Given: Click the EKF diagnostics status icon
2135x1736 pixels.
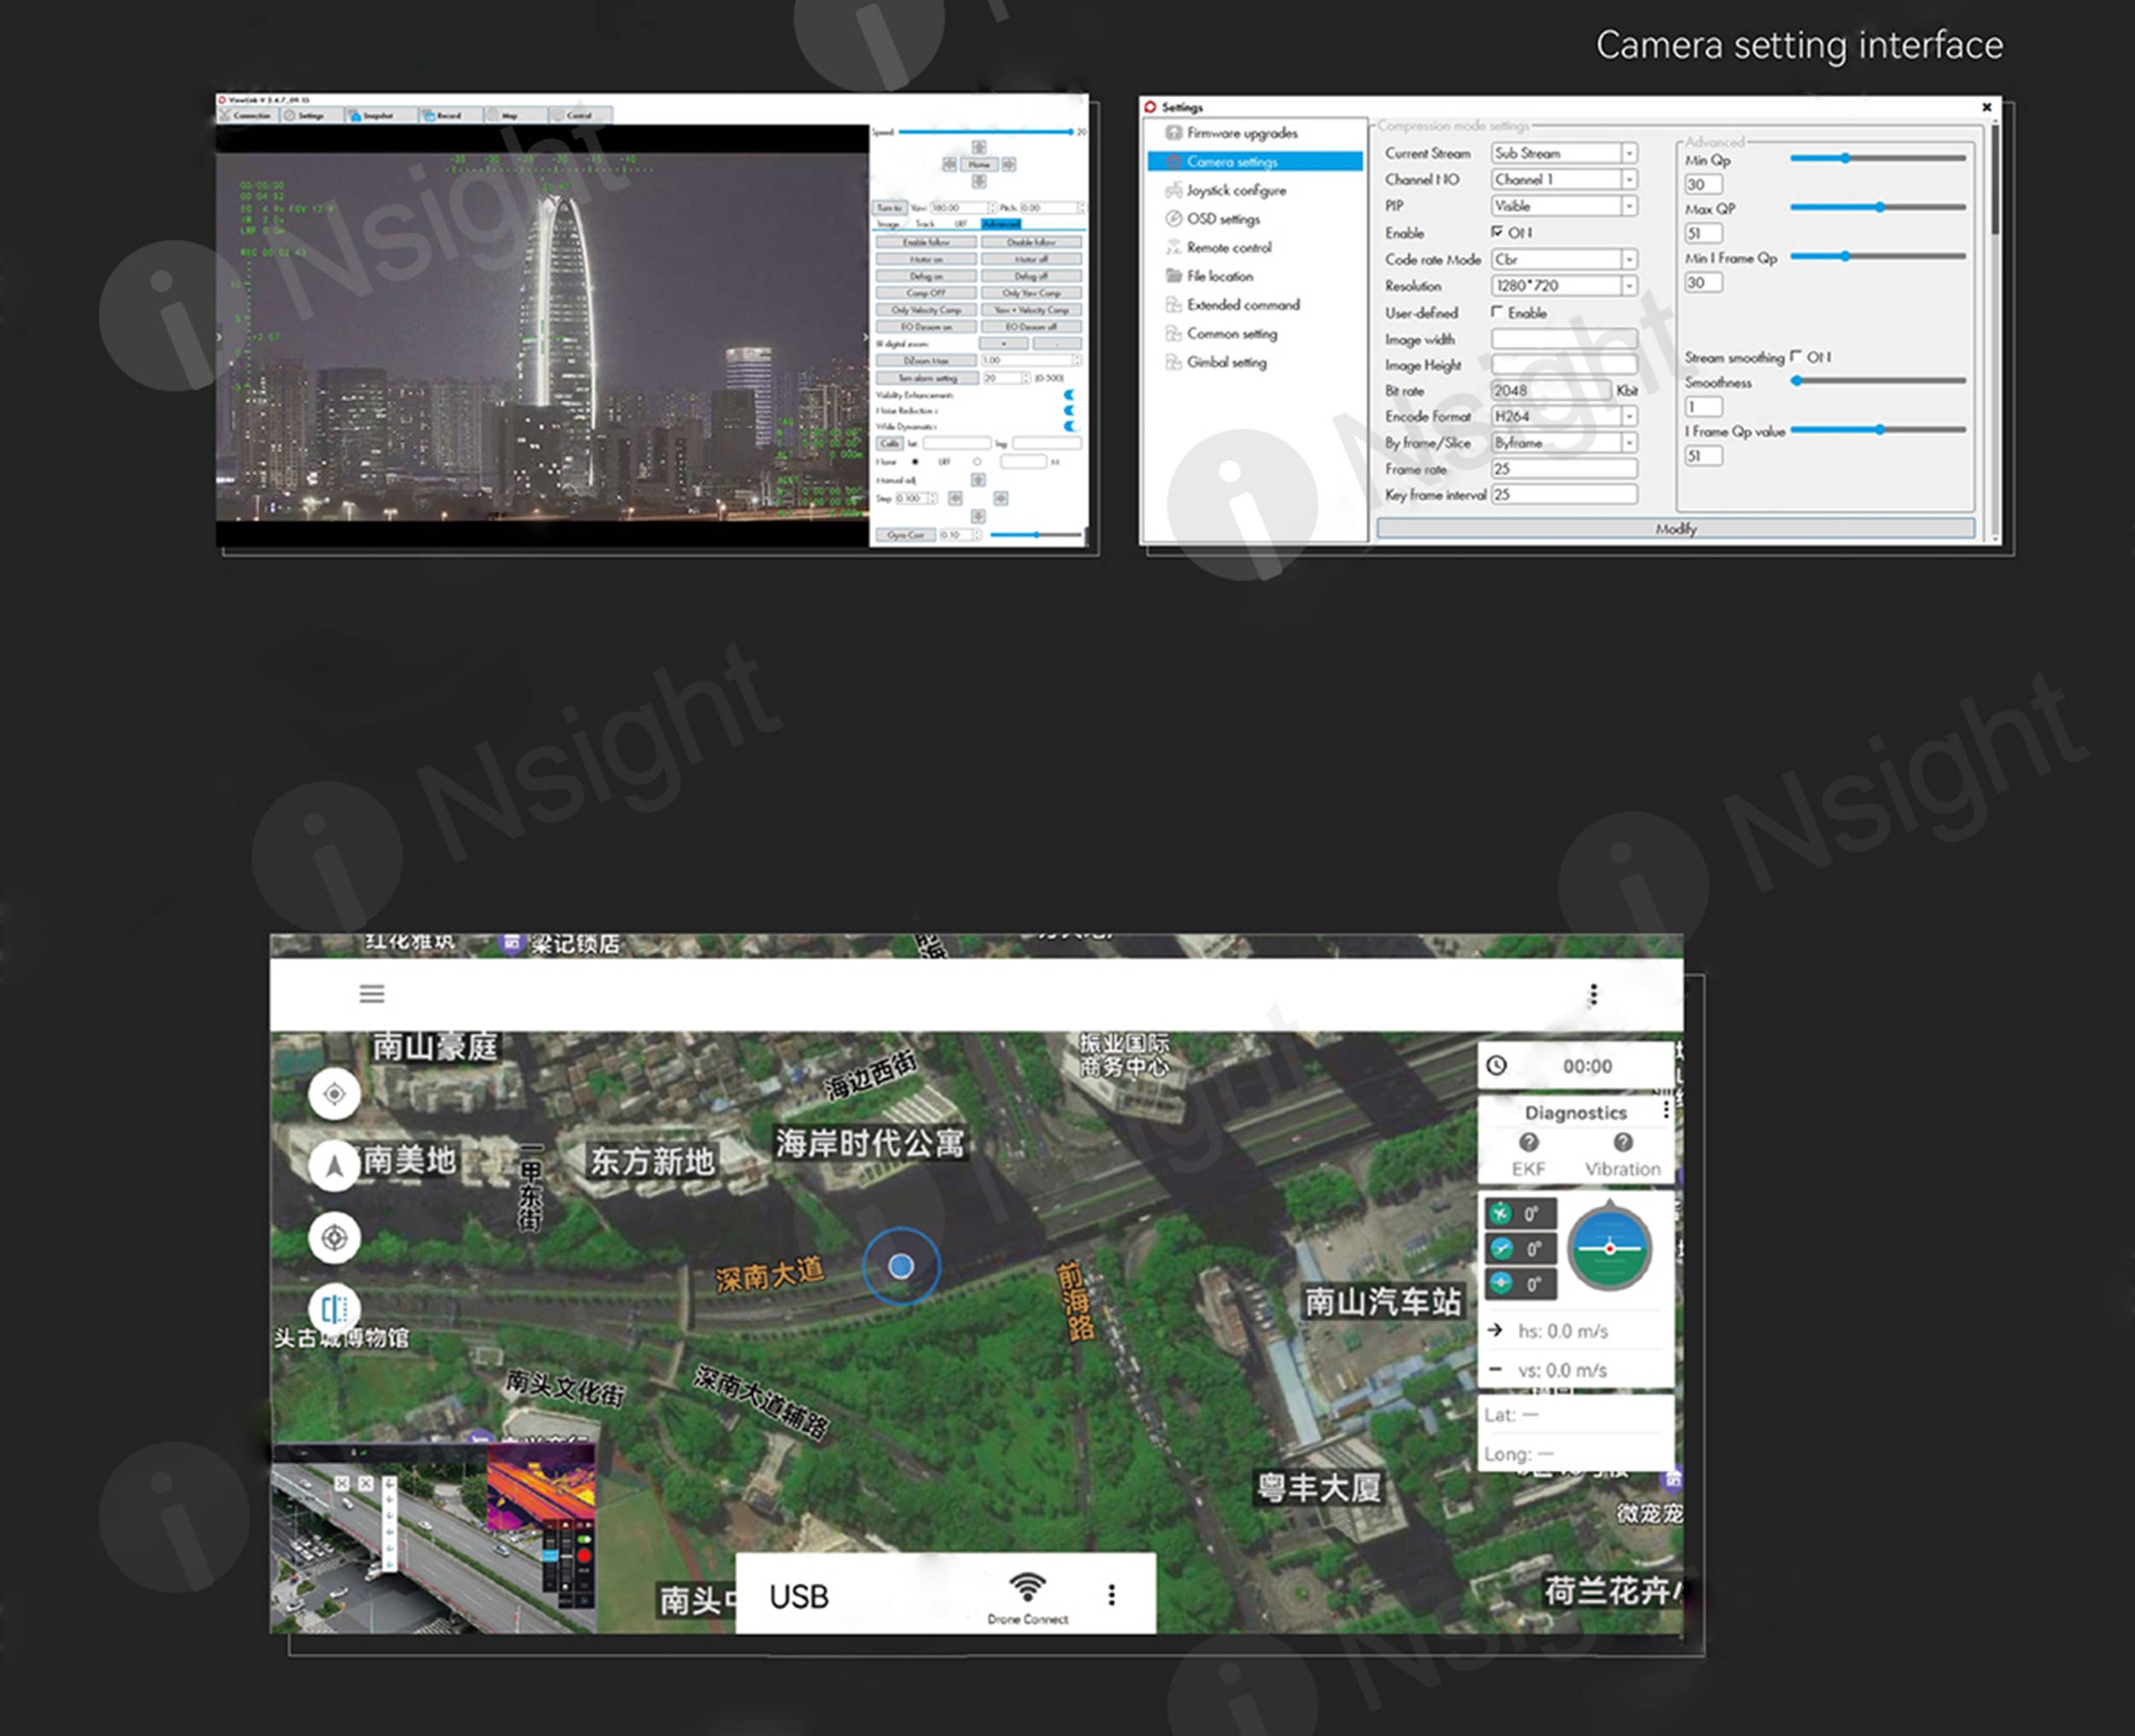Looking at the screenshot, I should pos(1528,1142).
